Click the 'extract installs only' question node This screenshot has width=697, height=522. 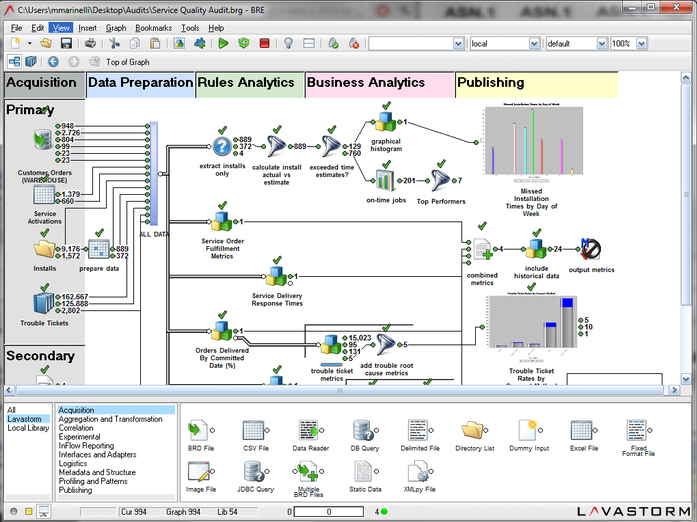[222, 146]
